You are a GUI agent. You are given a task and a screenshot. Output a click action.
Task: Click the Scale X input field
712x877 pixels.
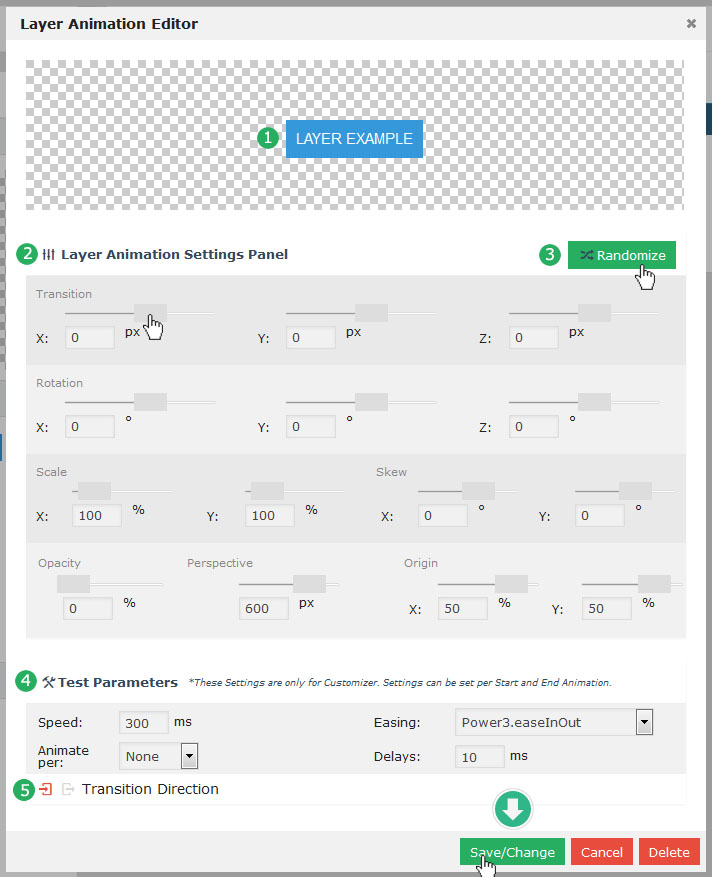coord(97,516)
